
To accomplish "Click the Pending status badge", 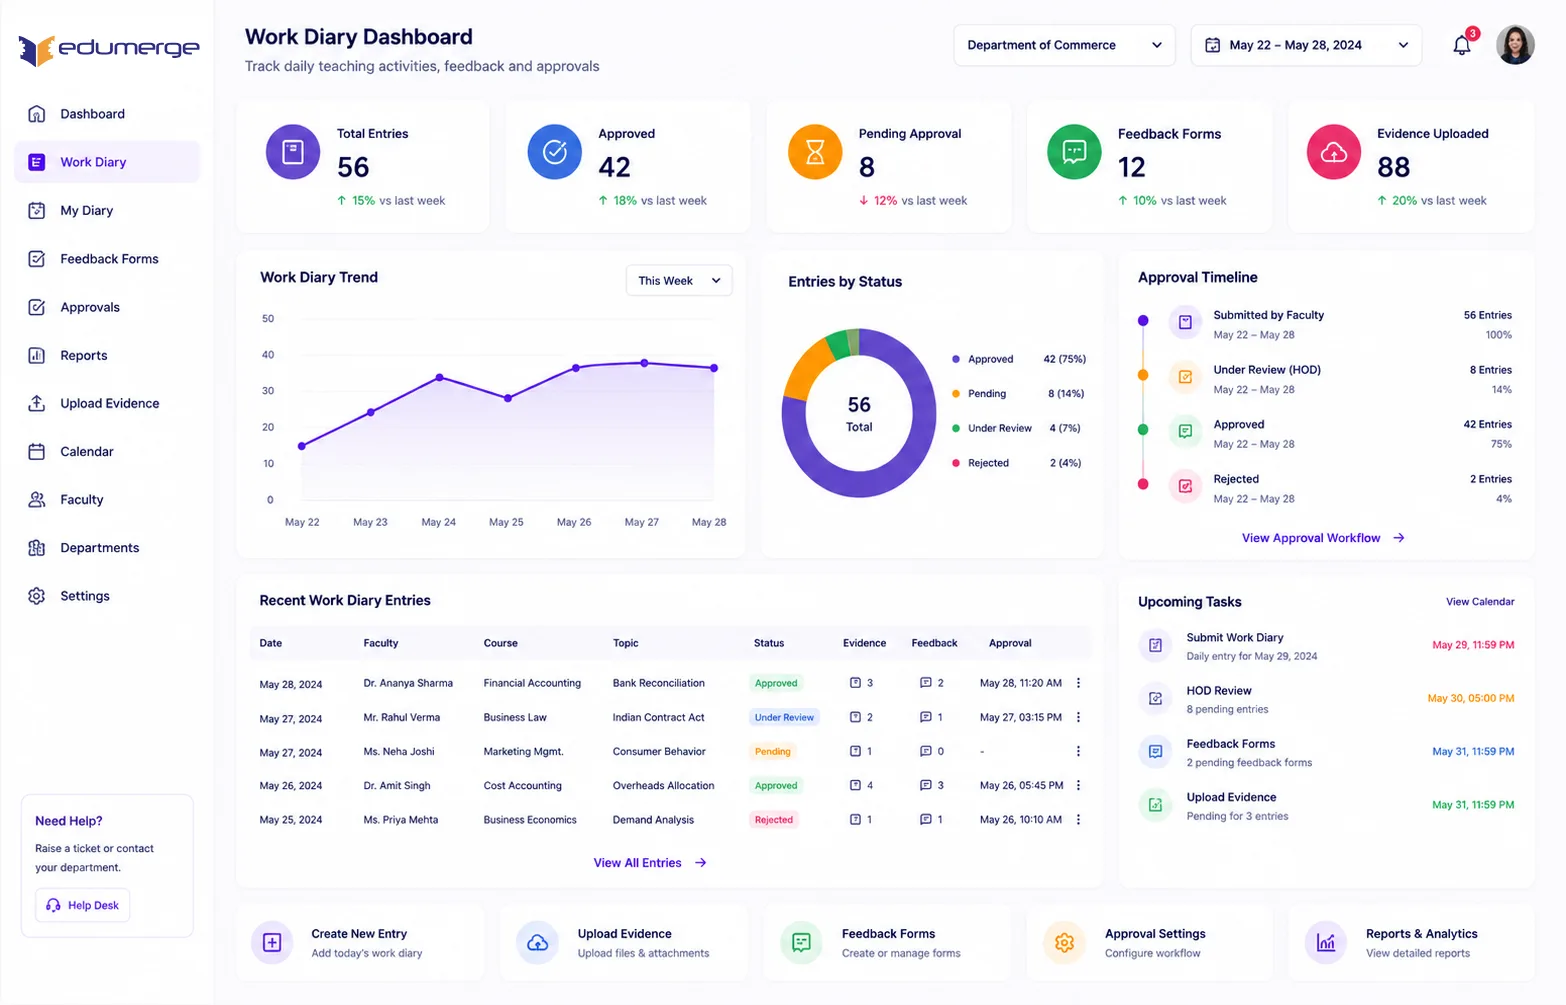I will pos(772,751).
